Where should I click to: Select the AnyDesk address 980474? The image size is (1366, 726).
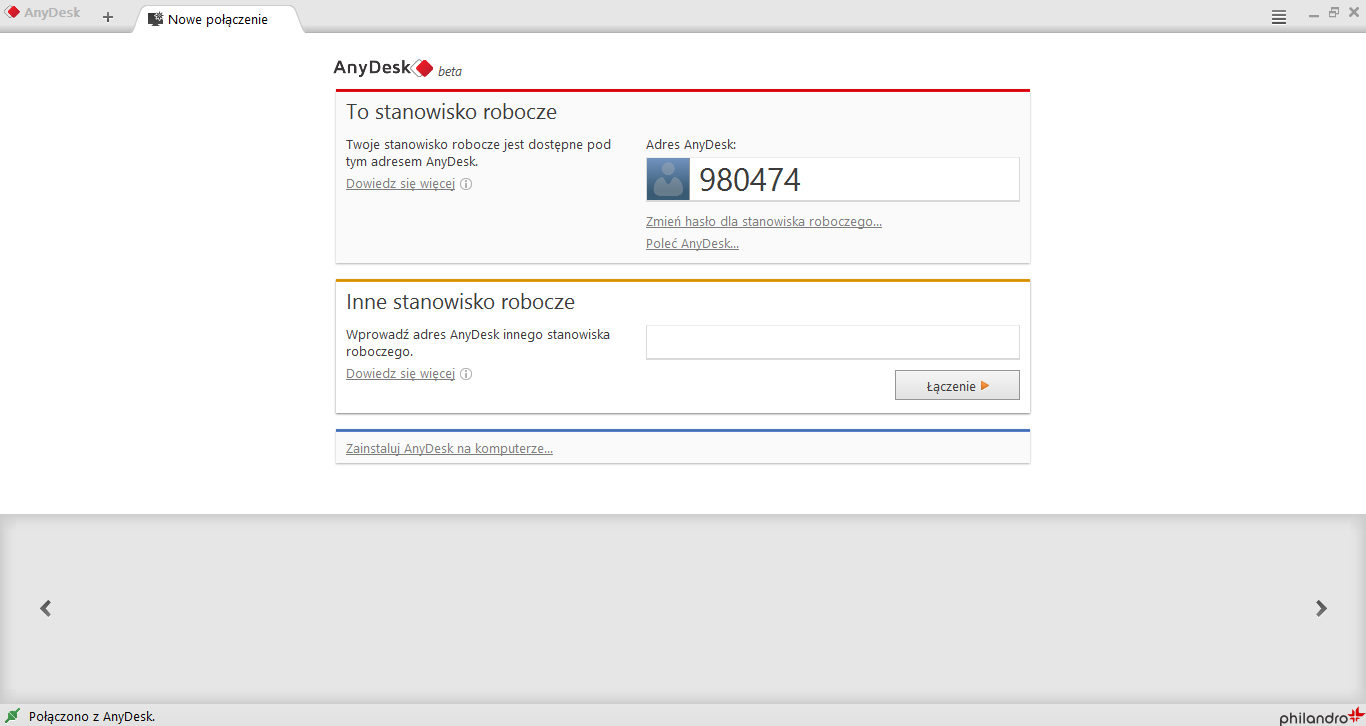[750, 180]
